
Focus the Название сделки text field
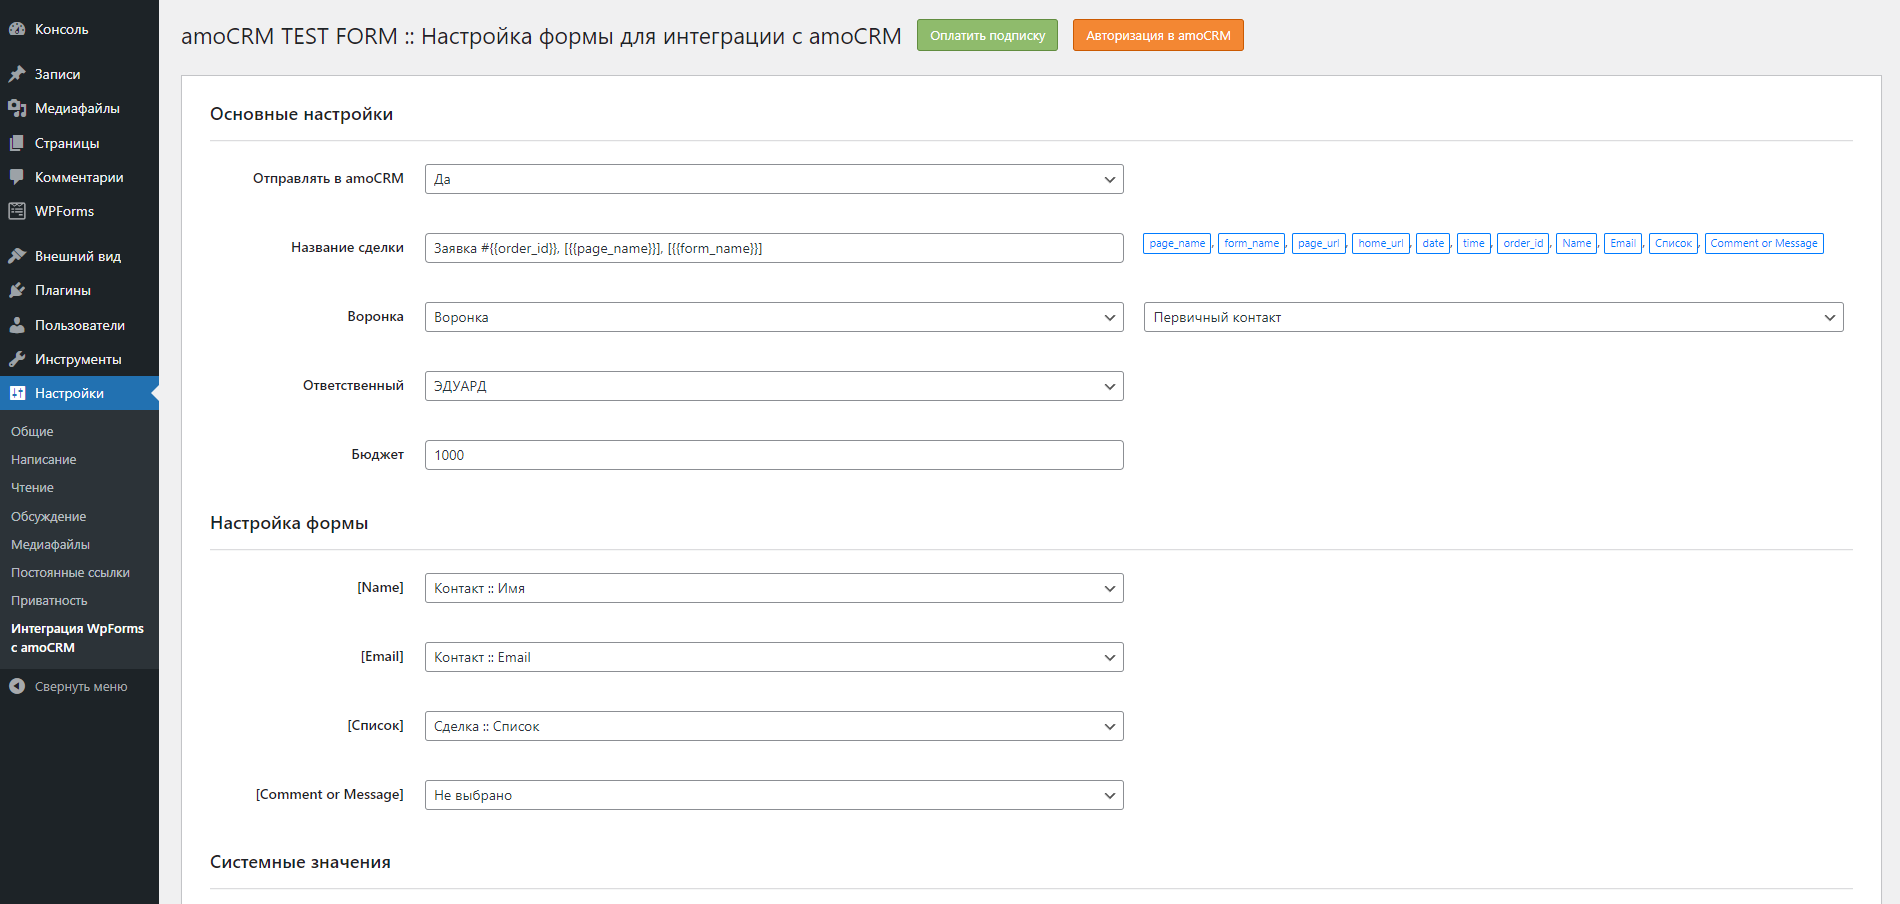point(773,248)
